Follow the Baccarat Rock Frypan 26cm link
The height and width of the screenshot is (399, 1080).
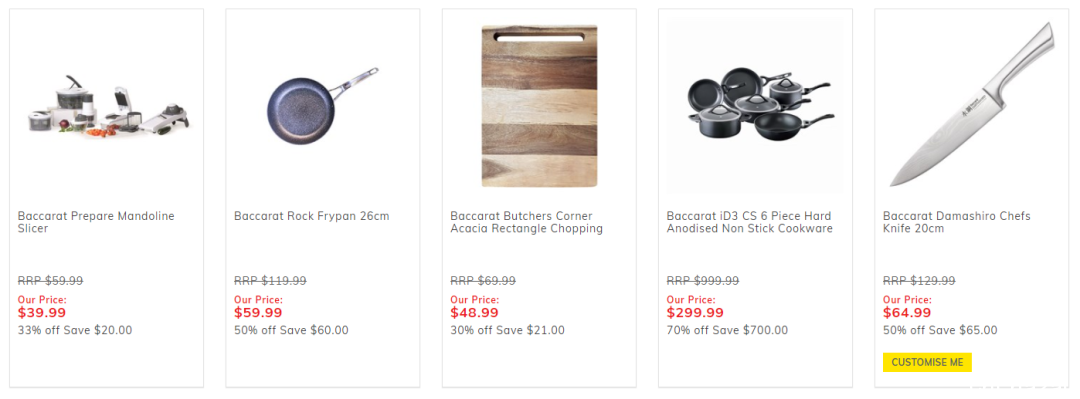click(x=311, y=216)
